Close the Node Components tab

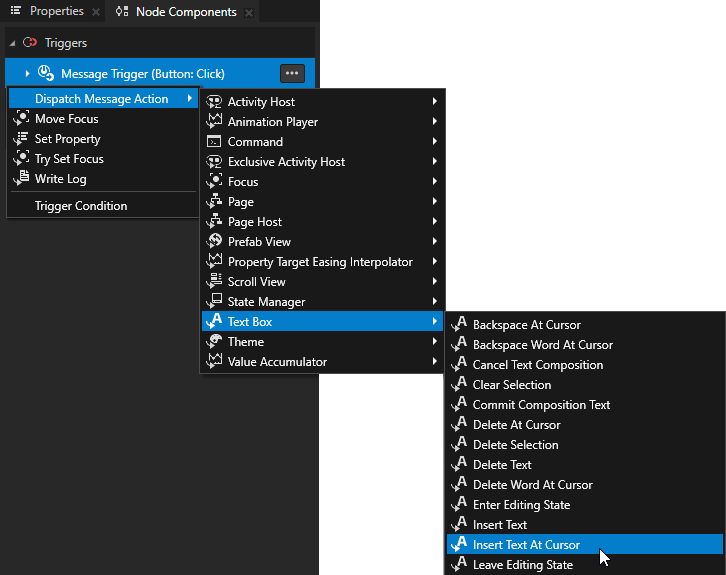pyautogui.click(x=249, y=13)
